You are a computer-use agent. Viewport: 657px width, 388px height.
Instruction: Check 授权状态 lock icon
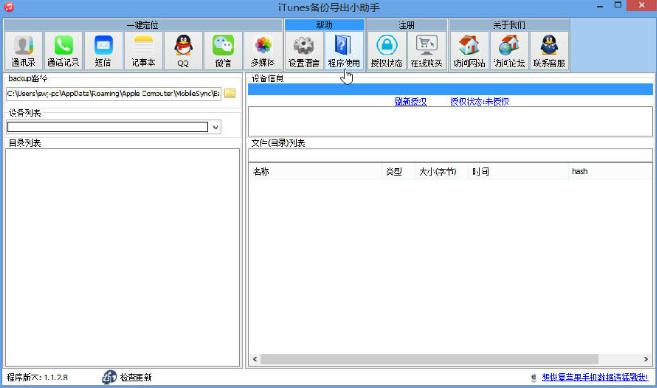coord(386,51)
